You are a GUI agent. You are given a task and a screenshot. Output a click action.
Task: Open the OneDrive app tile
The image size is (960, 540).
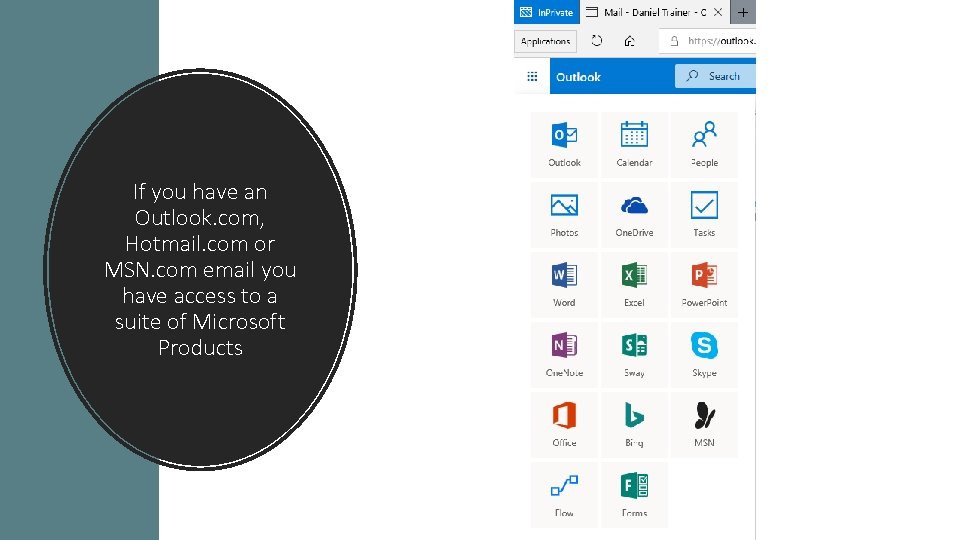tap(634, 215)
